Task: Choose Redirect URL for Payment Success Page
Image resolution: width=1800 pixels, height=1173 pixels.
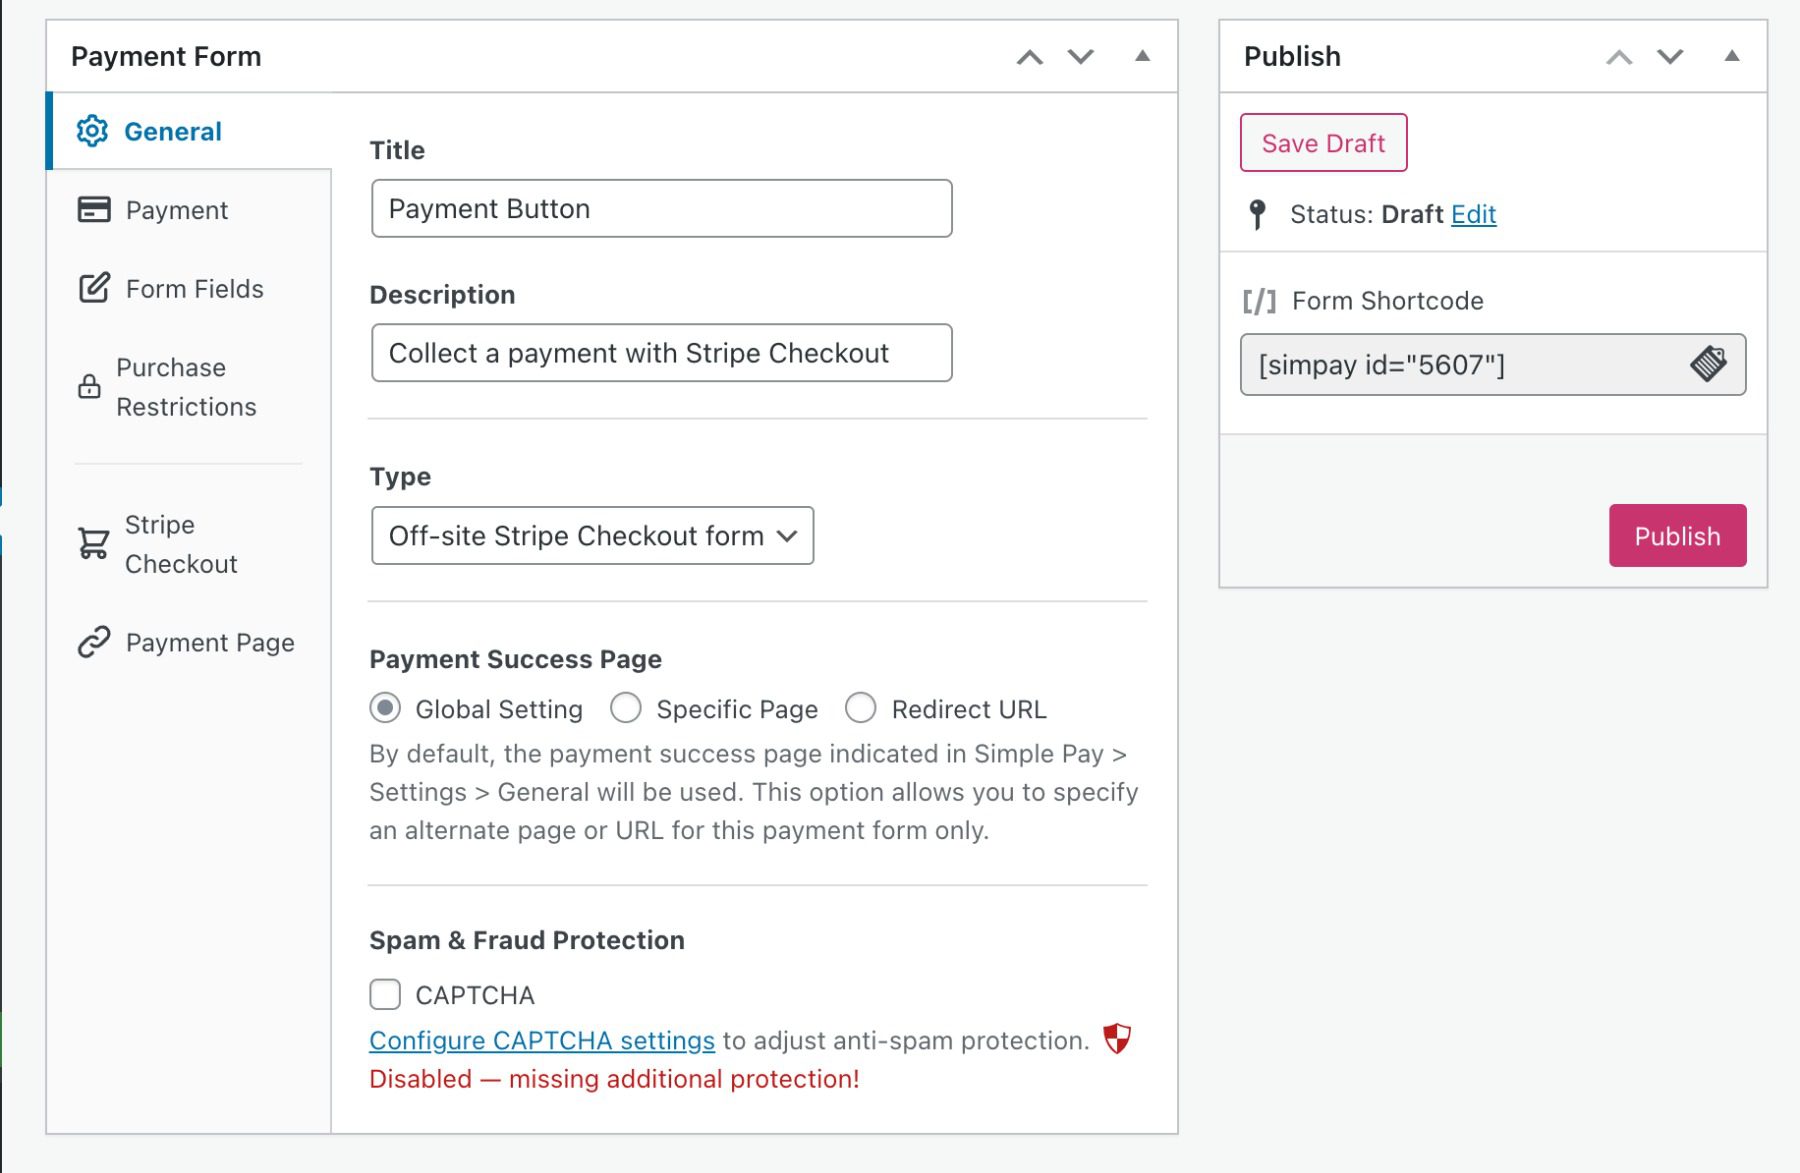Action: tap(861, 708)
